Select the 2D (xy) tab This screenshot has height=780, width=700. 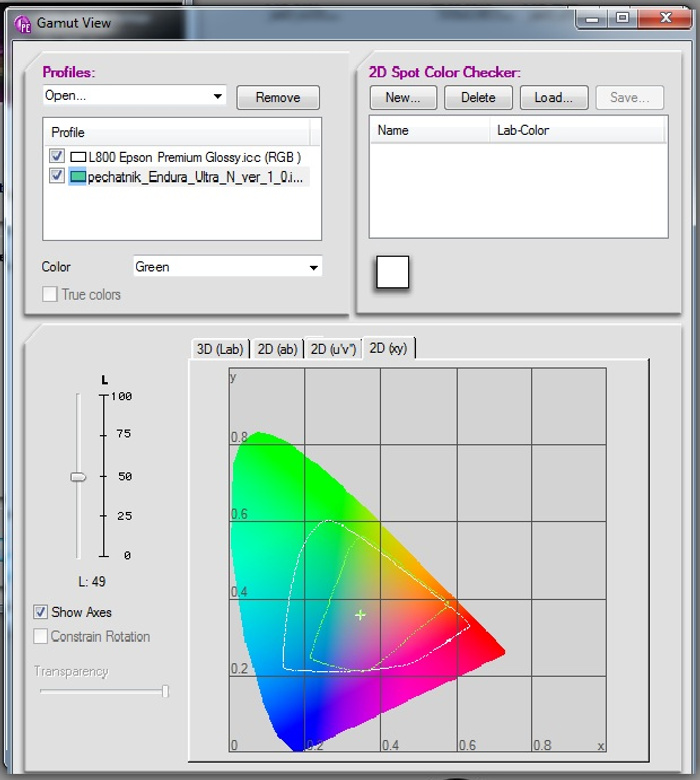[388, 348]
